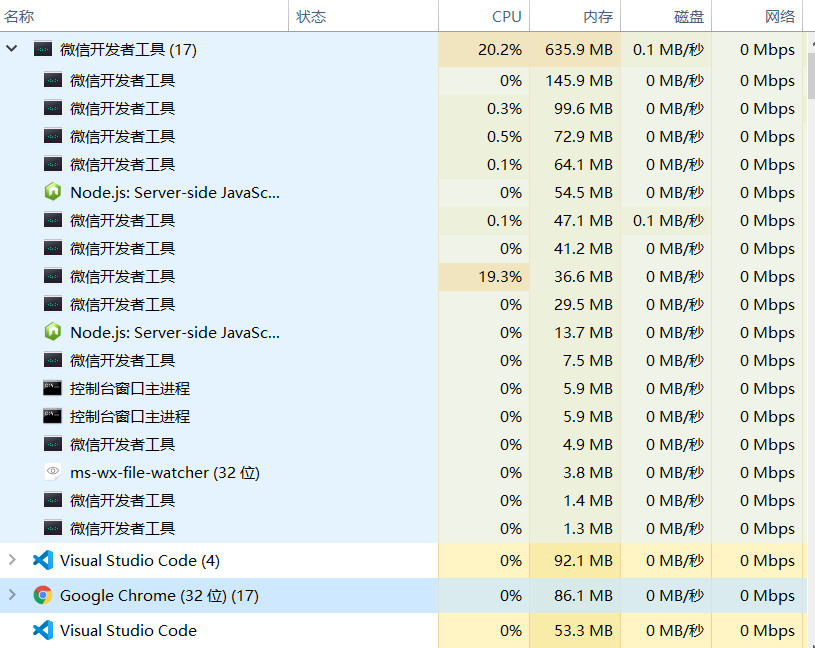This screenshot has height=648, width=815.
Task: Click the 0.3% CPU cell
Action: (484, 109)
